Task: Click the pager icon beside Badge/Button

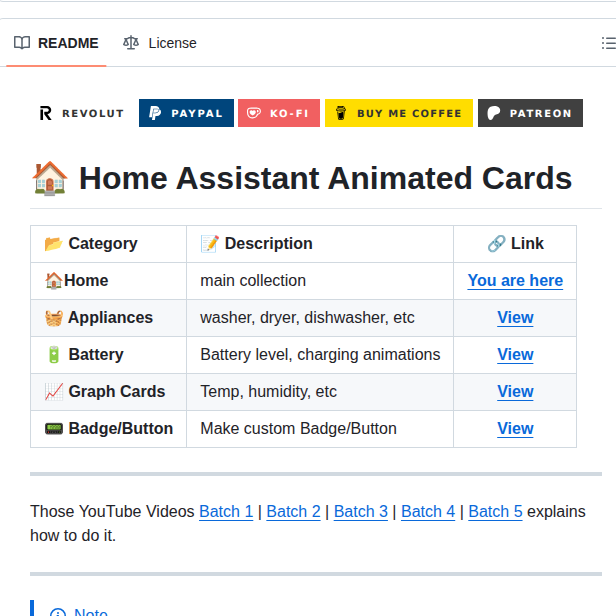Action: coord(54,429)
